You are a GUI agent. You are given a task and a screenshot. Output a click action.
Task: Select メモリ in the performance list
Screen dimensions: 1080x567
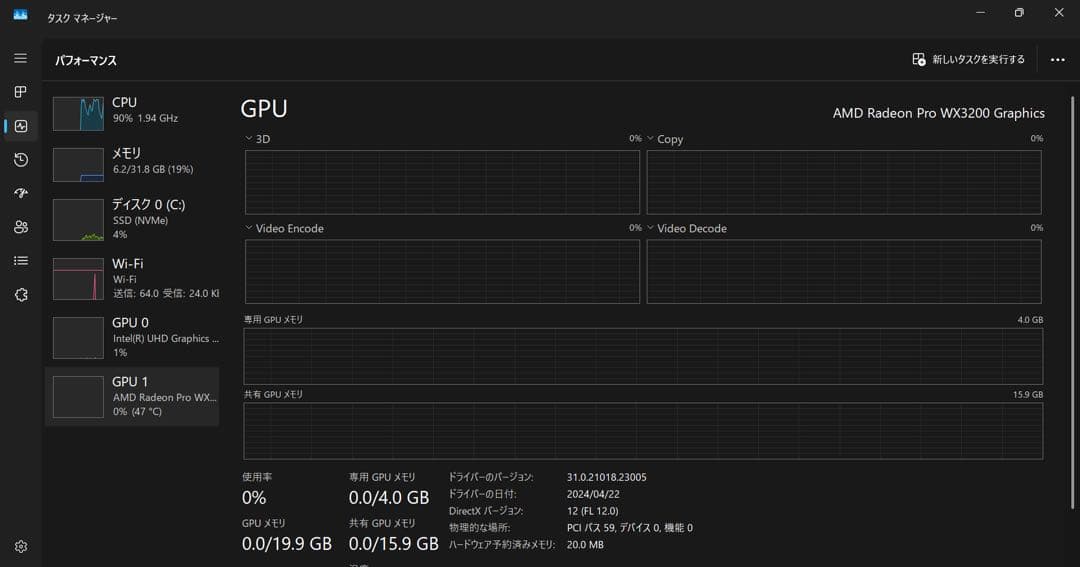click(133, 161)
